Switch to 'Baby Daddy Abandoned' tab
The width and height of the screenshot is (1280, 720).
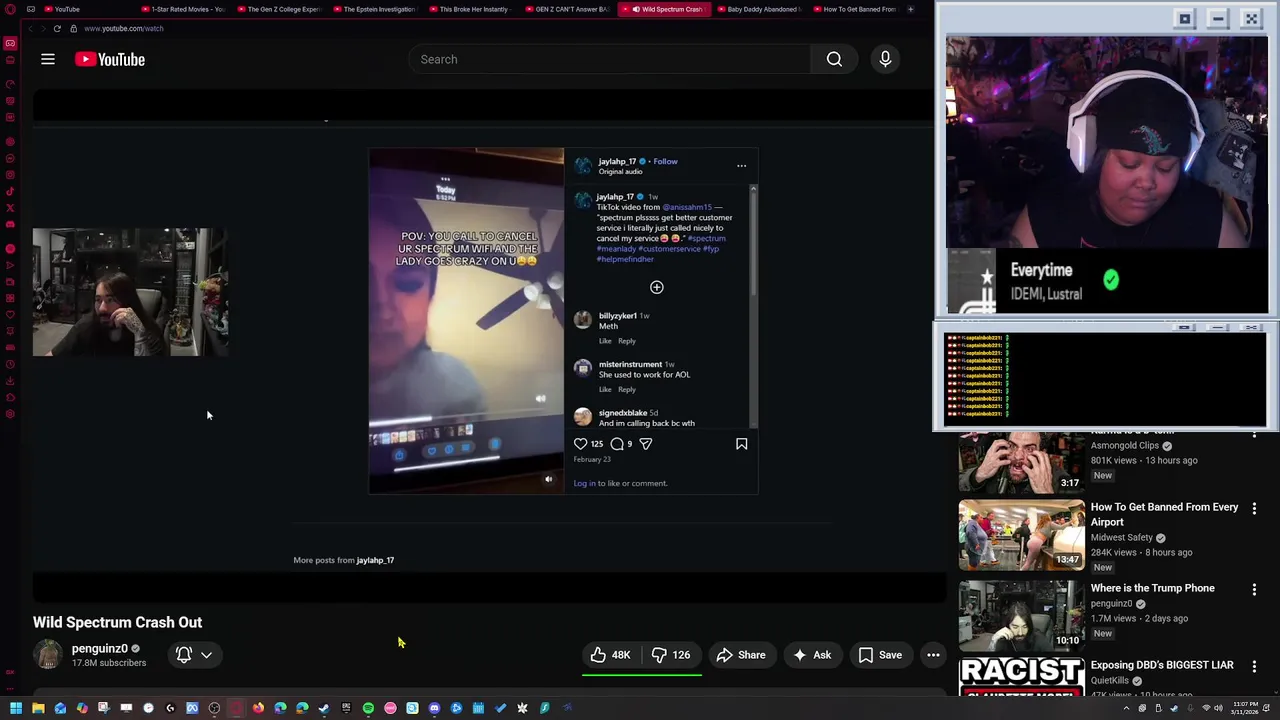759,9
